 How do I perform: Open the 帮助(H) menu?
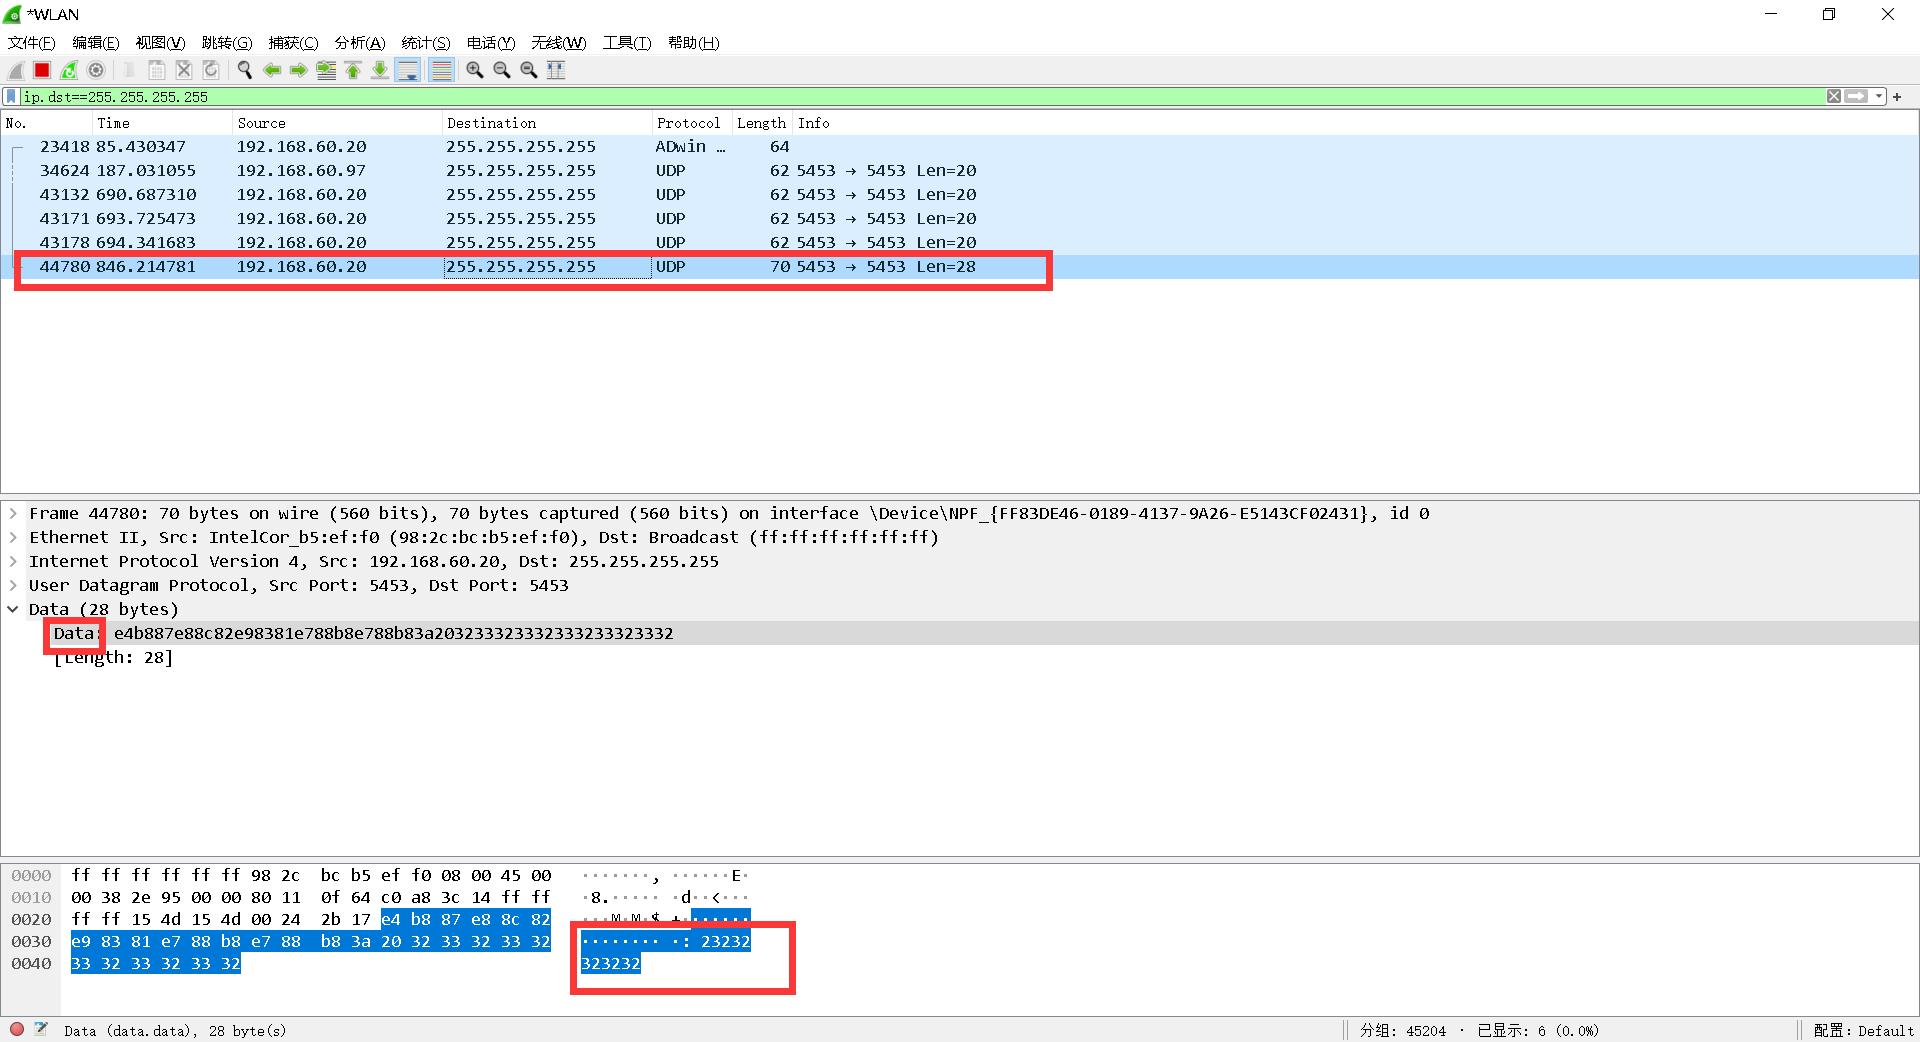coord(693,43)
